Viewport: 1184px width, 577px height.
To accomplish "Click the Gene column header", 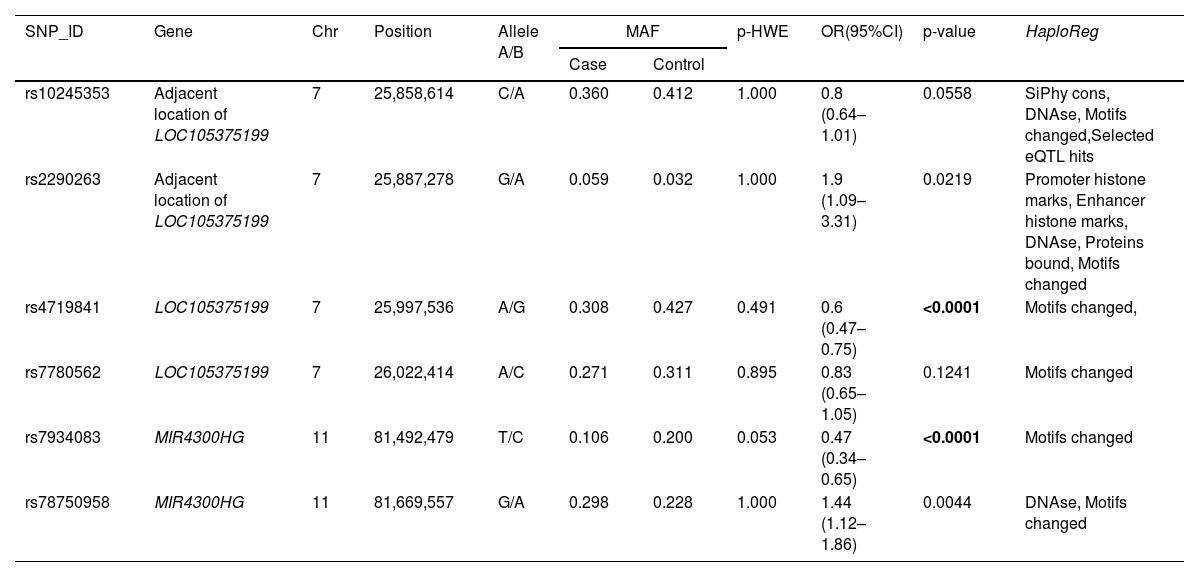I will coord(174,32).
